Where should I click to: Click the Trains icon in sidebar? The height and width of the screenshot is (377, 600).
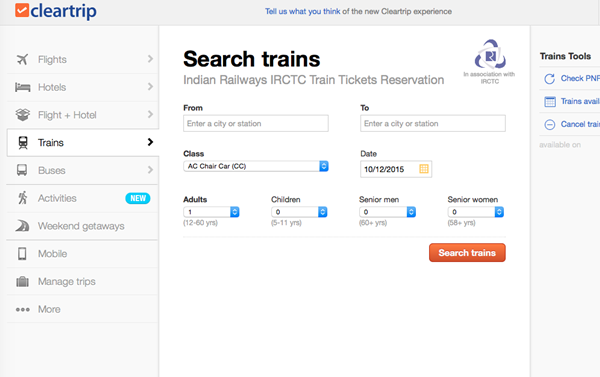pos(23,143)
